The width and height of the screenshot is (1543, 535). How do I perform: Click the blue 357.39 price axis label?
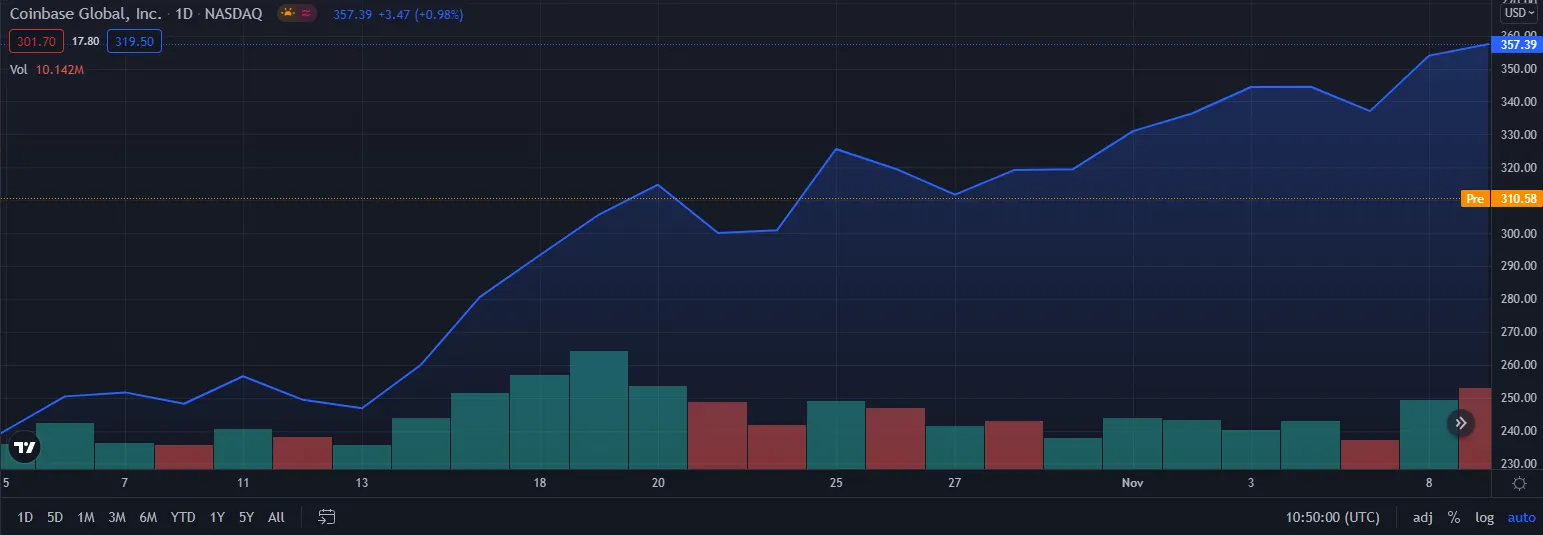point(1516,44)
